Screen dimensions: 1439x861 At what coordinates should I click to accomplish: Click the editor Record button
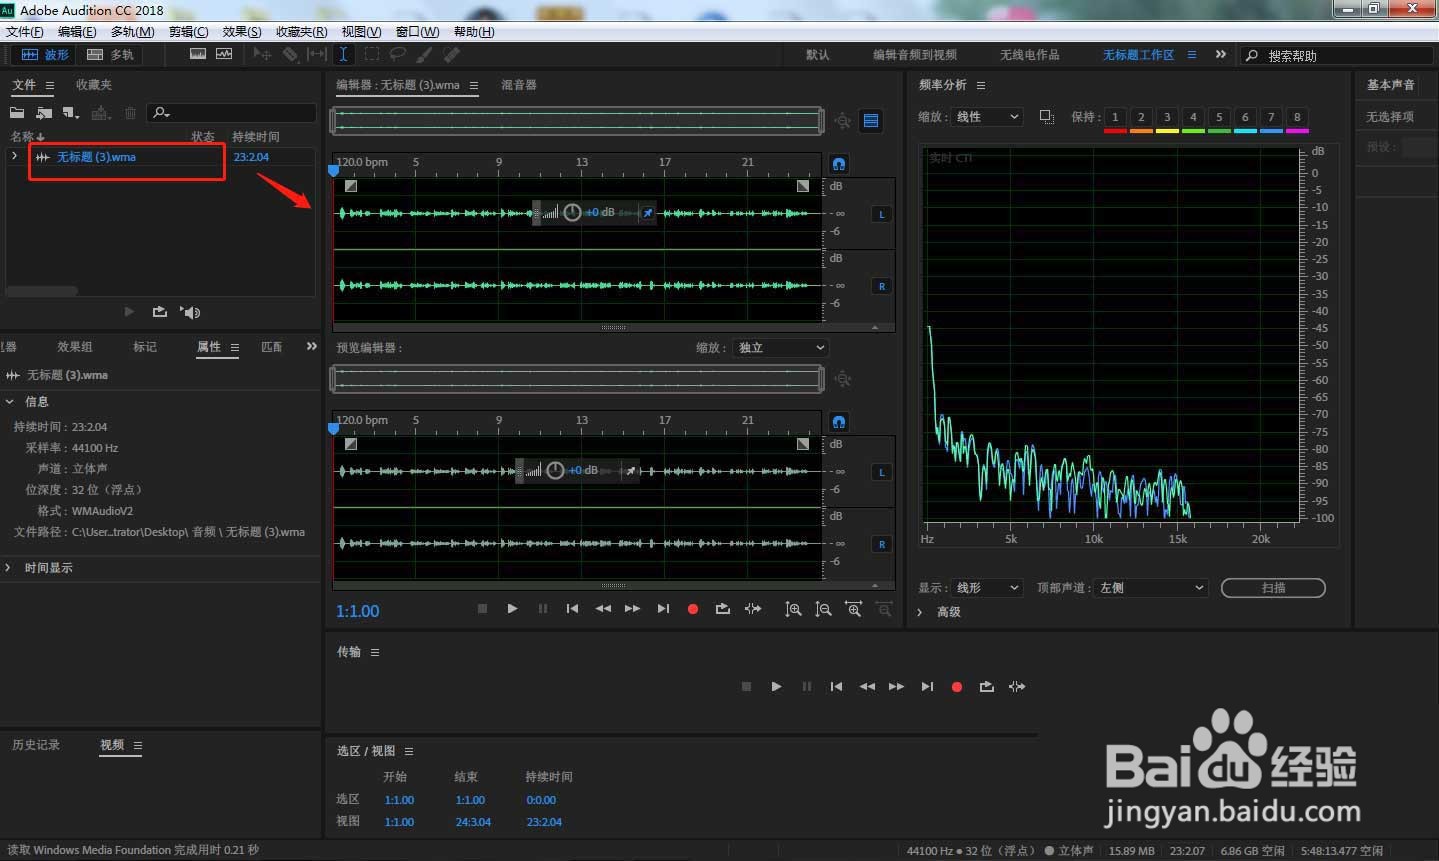coord(693,609)
